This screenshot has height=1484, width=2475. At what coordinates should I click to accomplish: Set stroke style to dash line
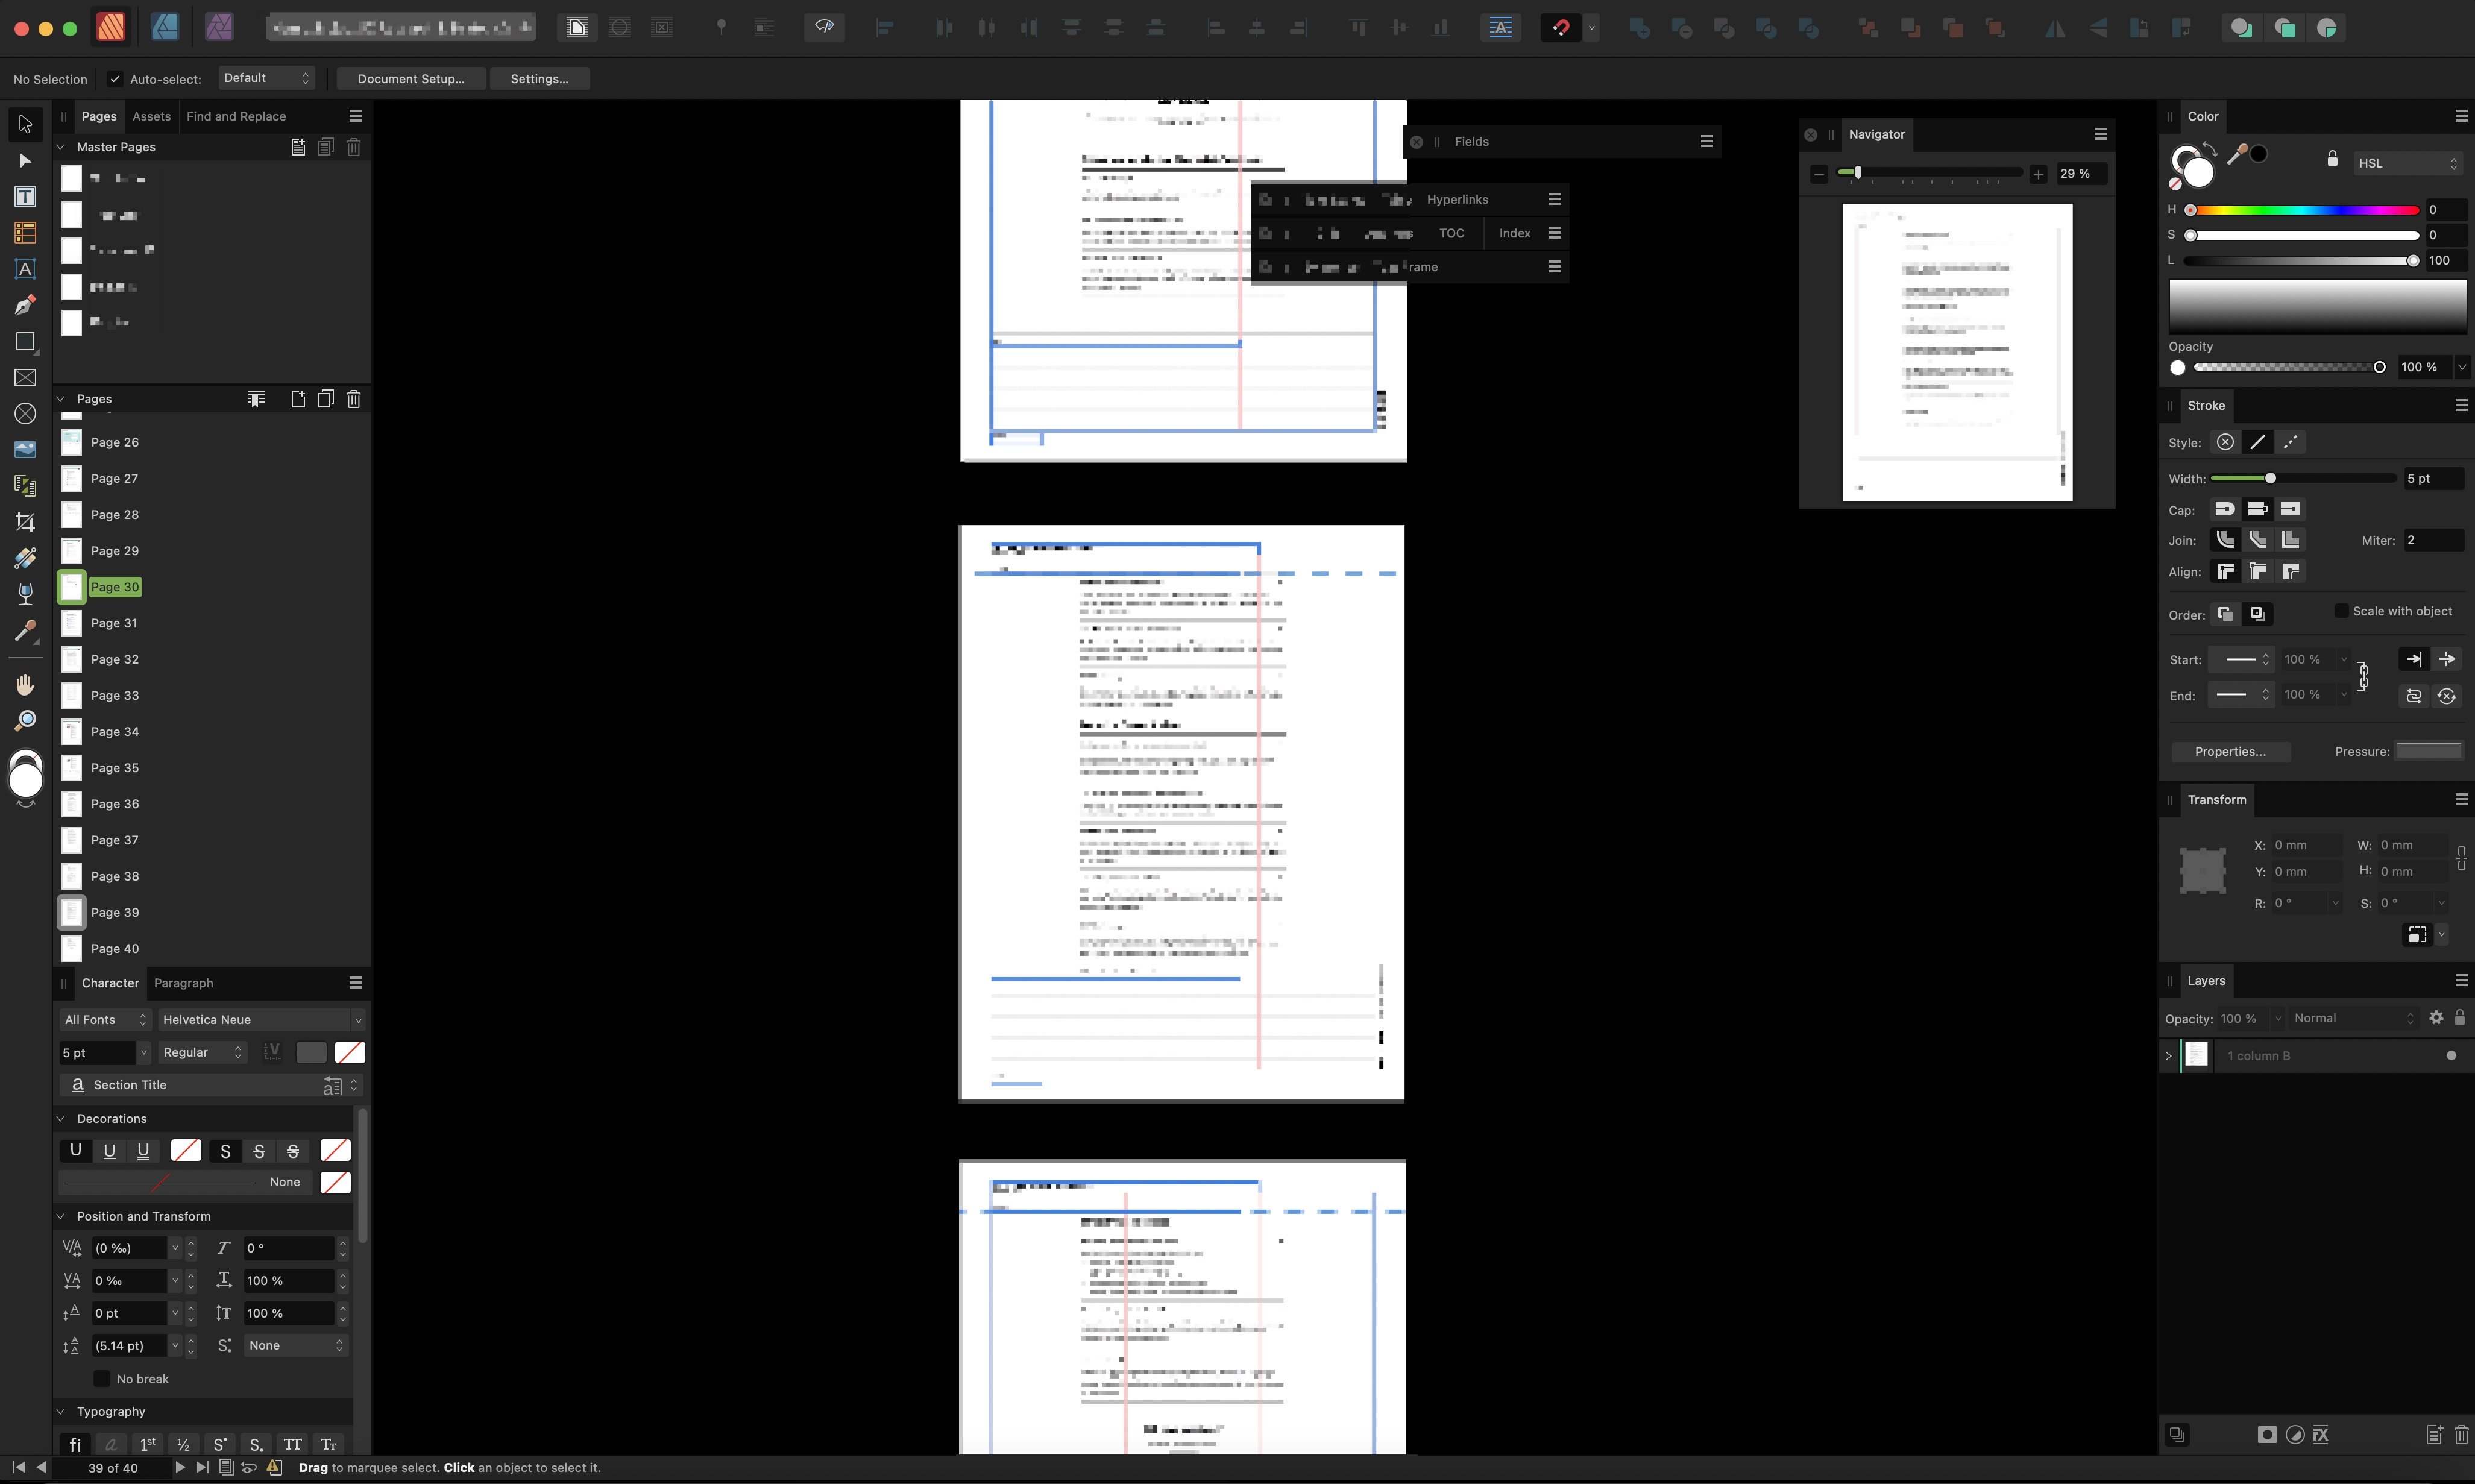coord(2291,442)
